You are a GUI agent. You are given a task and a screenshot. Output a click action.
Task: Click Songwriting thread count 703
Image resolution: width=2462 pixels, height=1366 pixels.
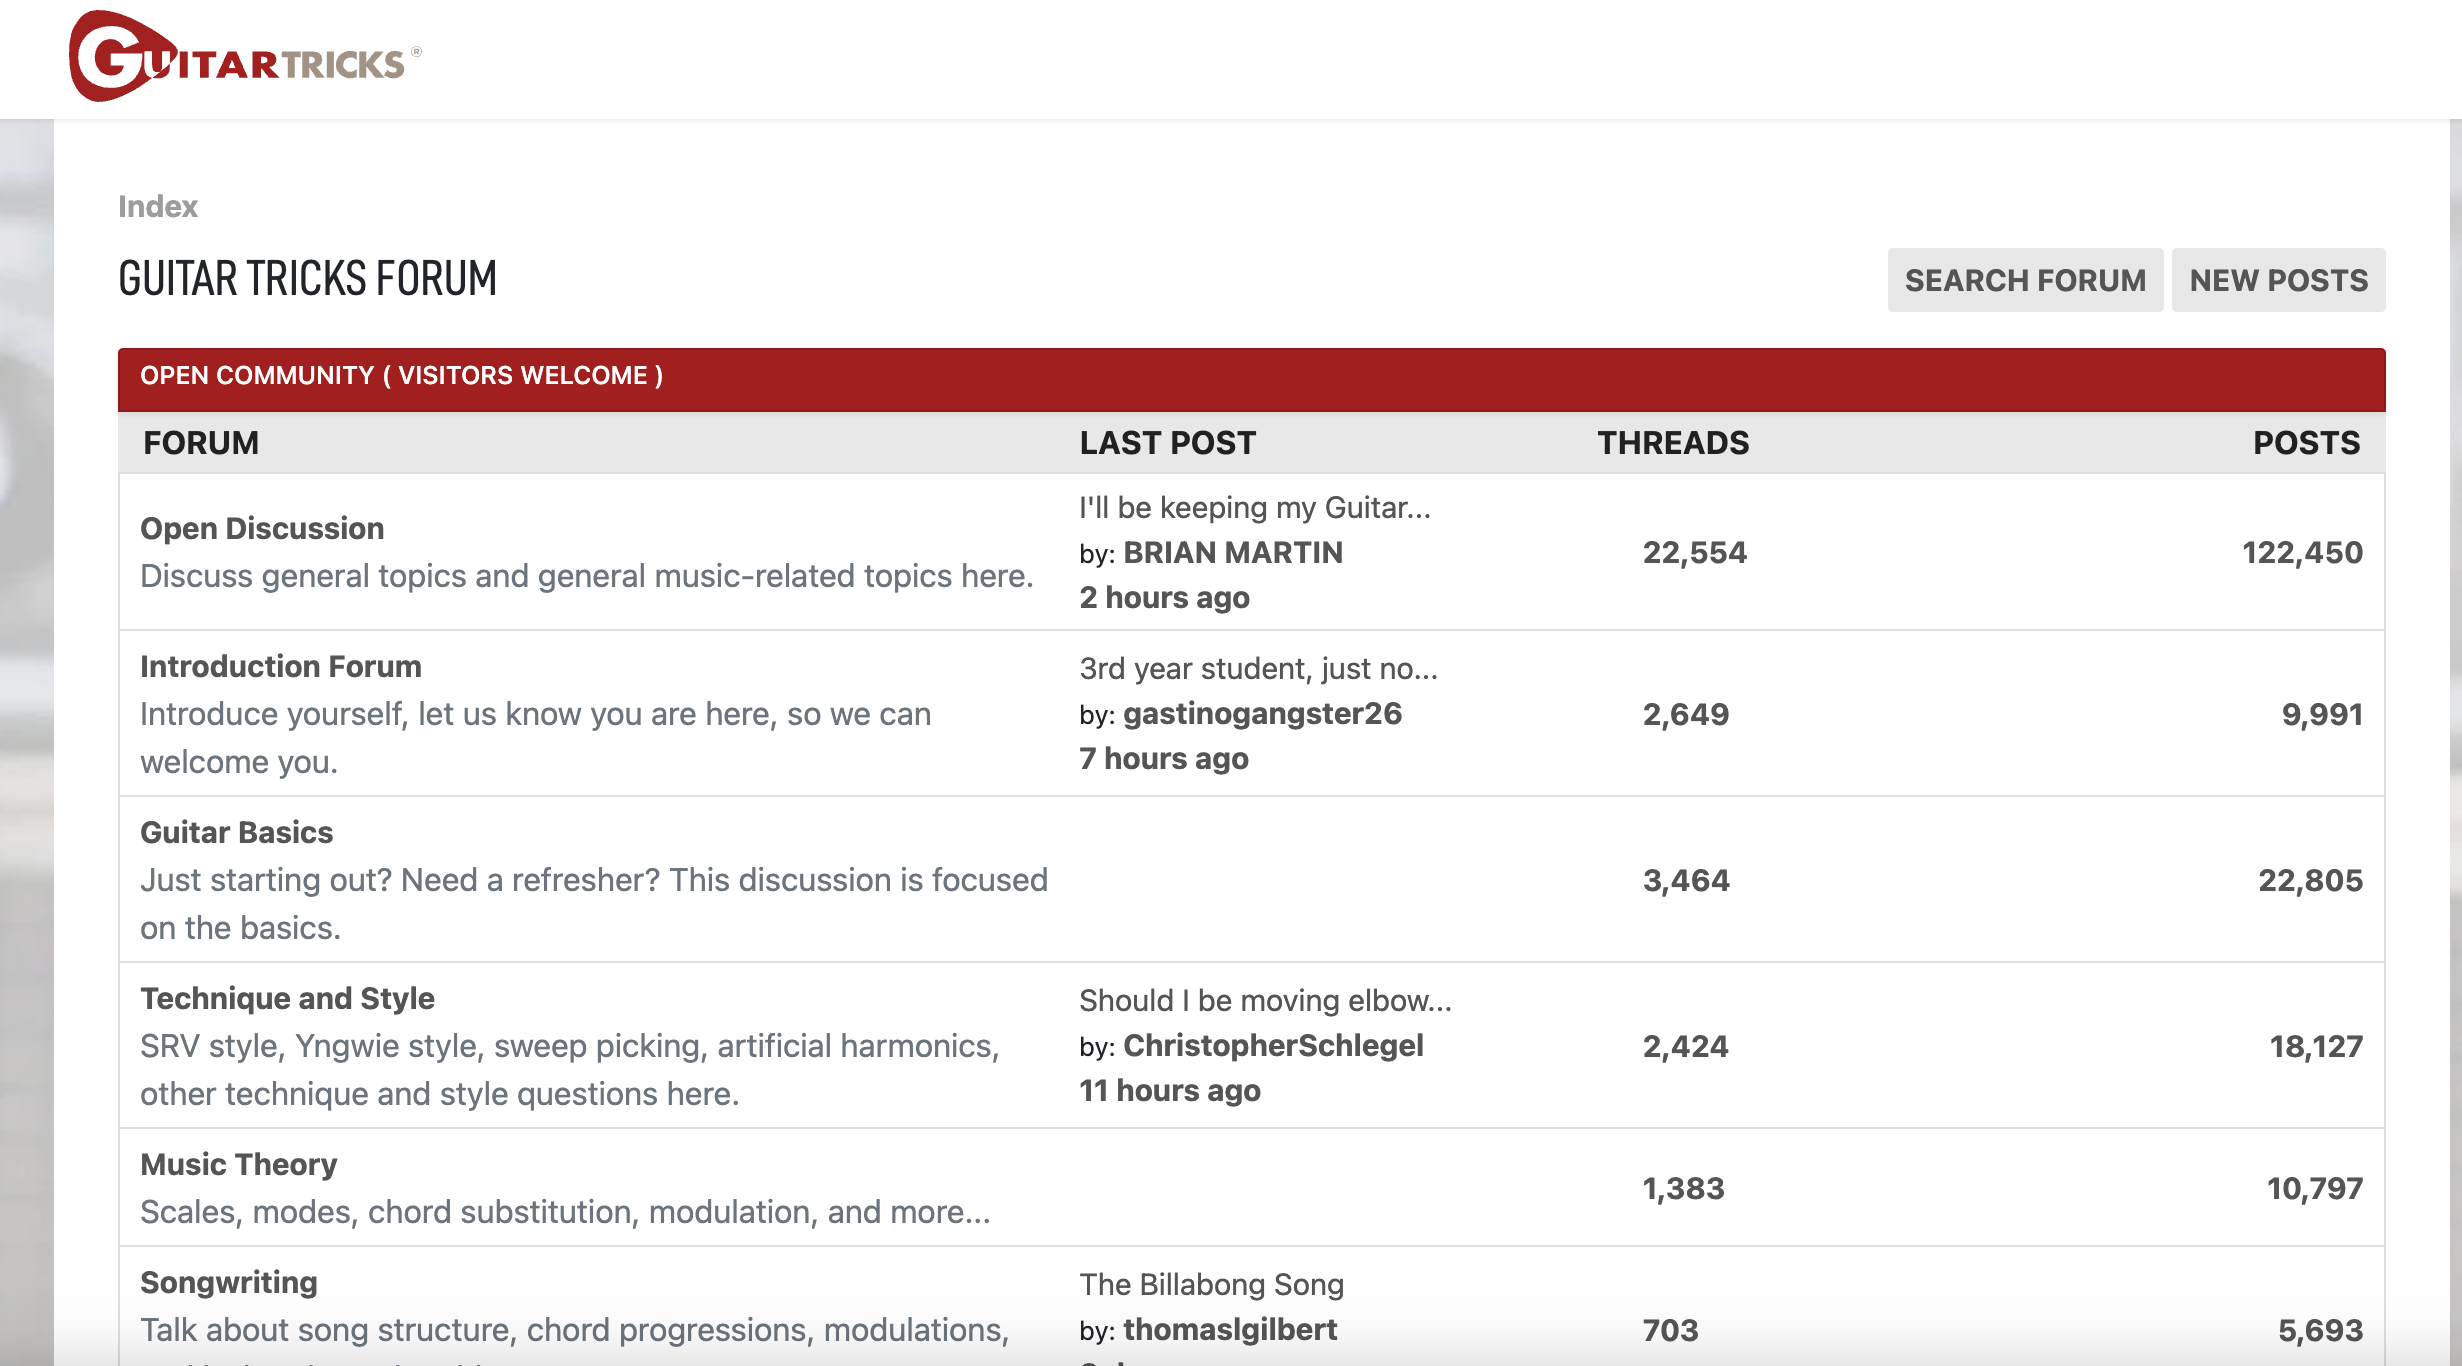[1671, 1330]
